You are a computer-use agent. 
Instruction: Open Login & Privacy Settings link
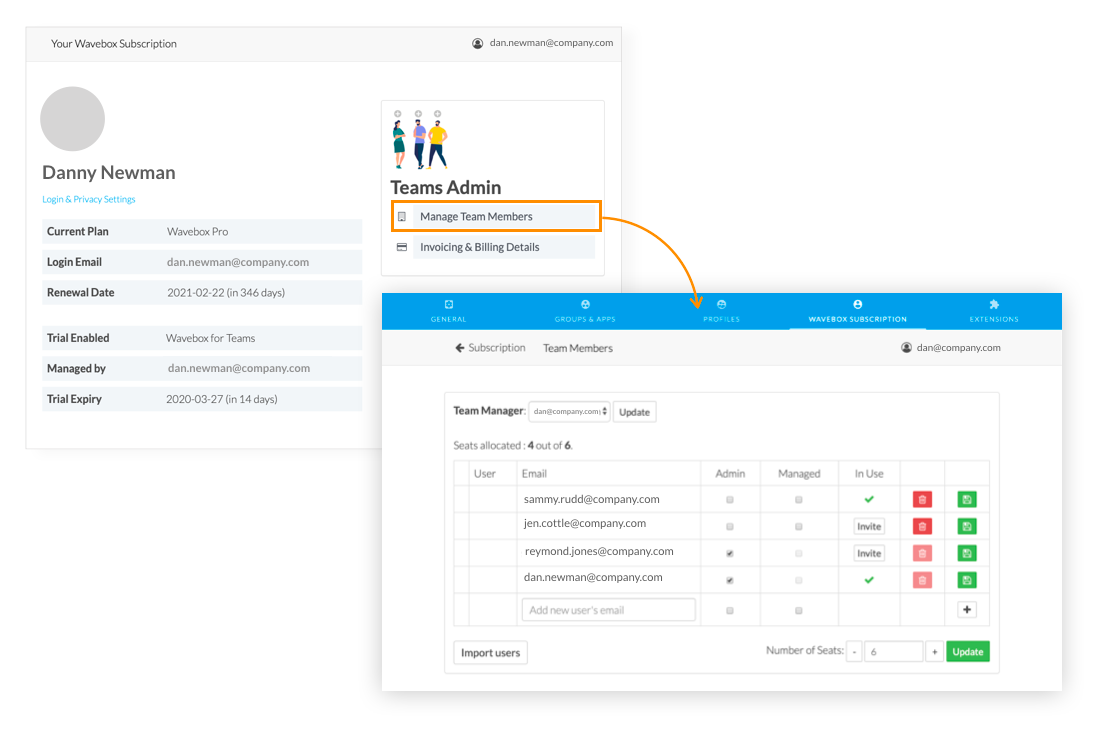pos(89,200)
